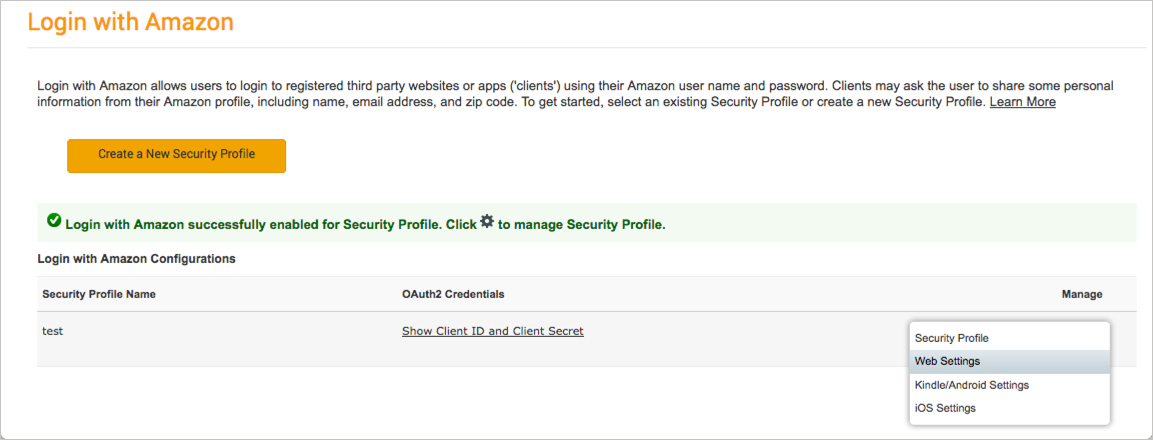Click the green checkmark success icon
This screenshot has height=440, width=1153.
tap(54, 221)
